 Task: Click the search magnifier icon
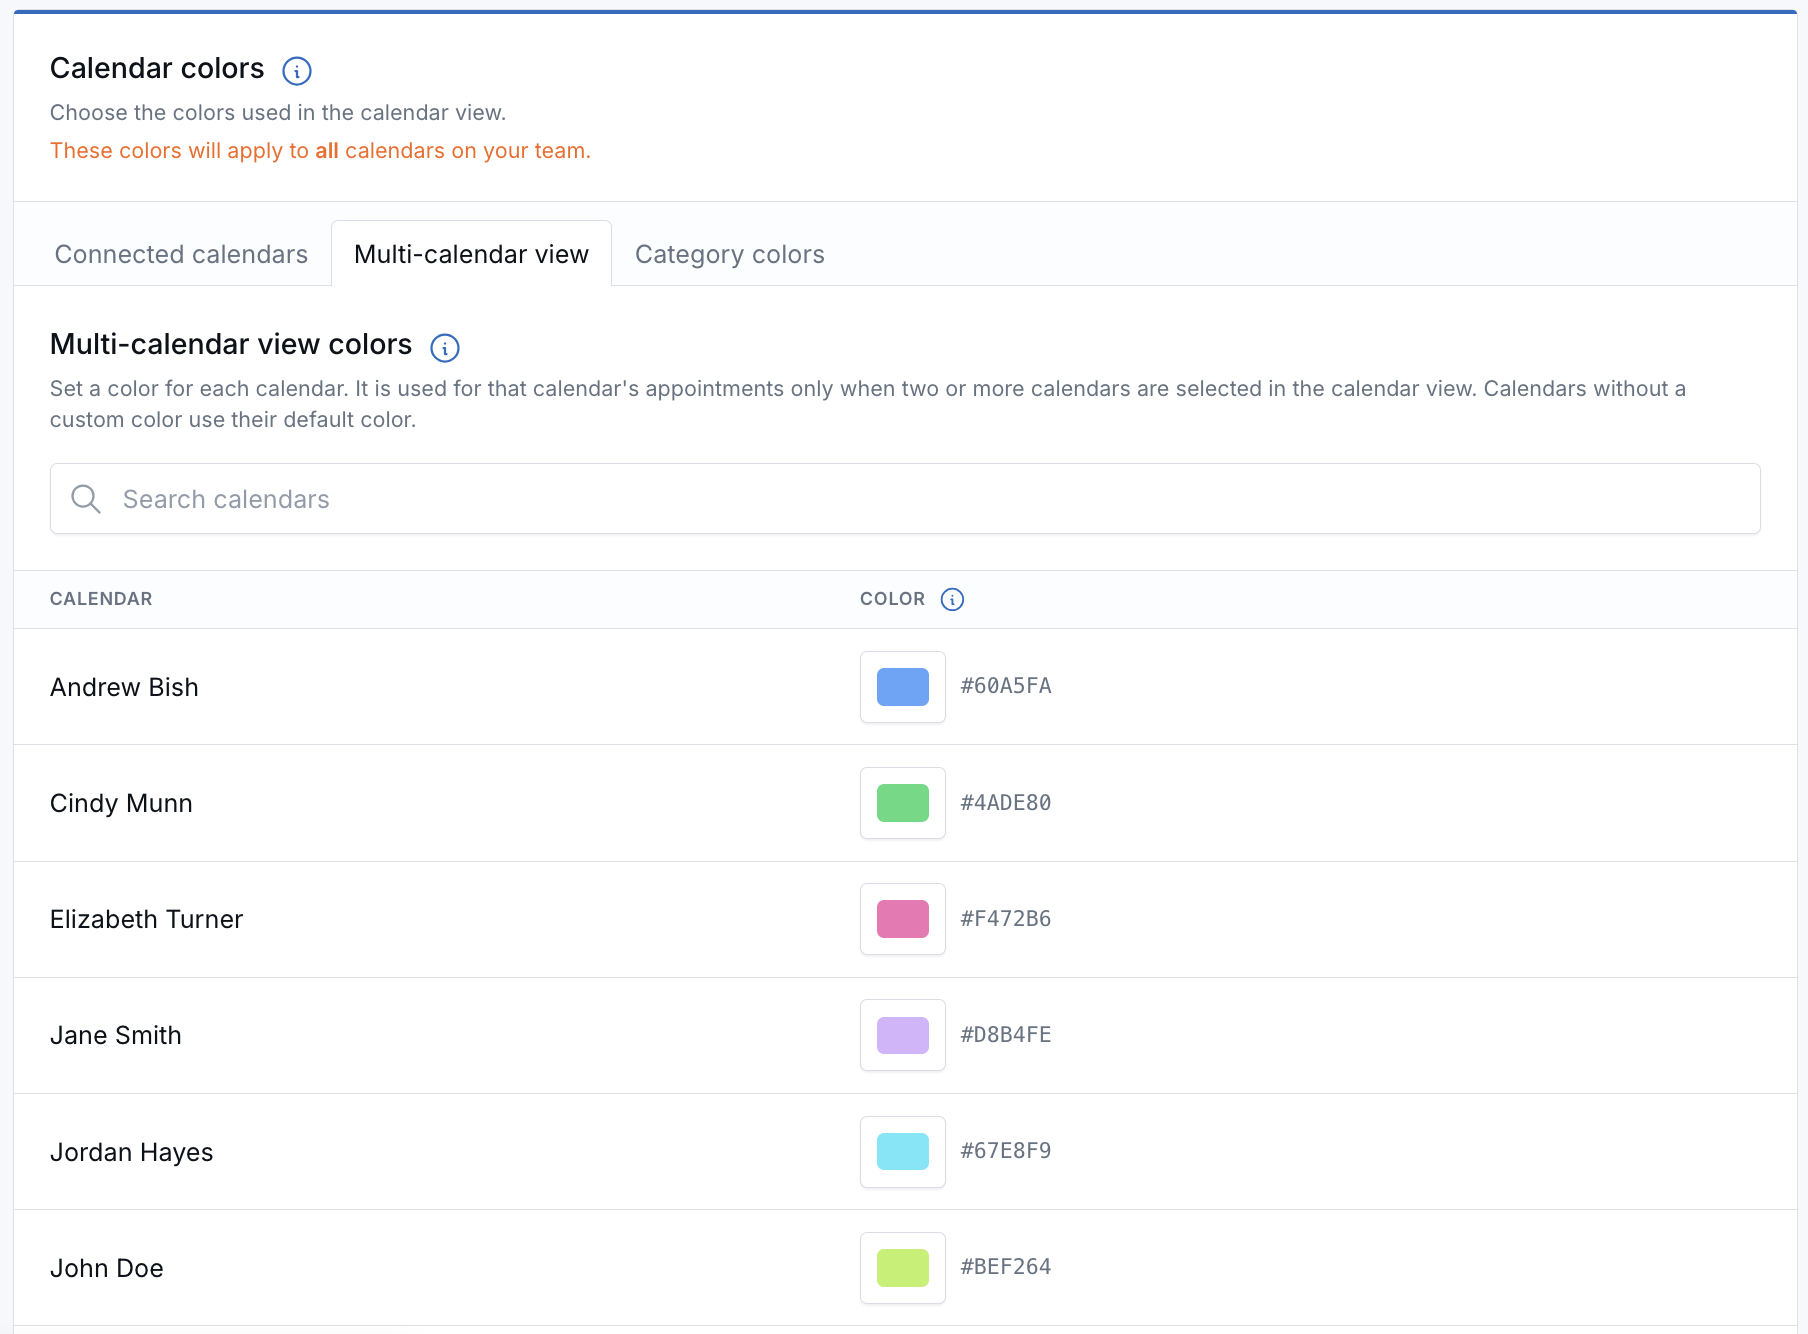coord(86,499)
